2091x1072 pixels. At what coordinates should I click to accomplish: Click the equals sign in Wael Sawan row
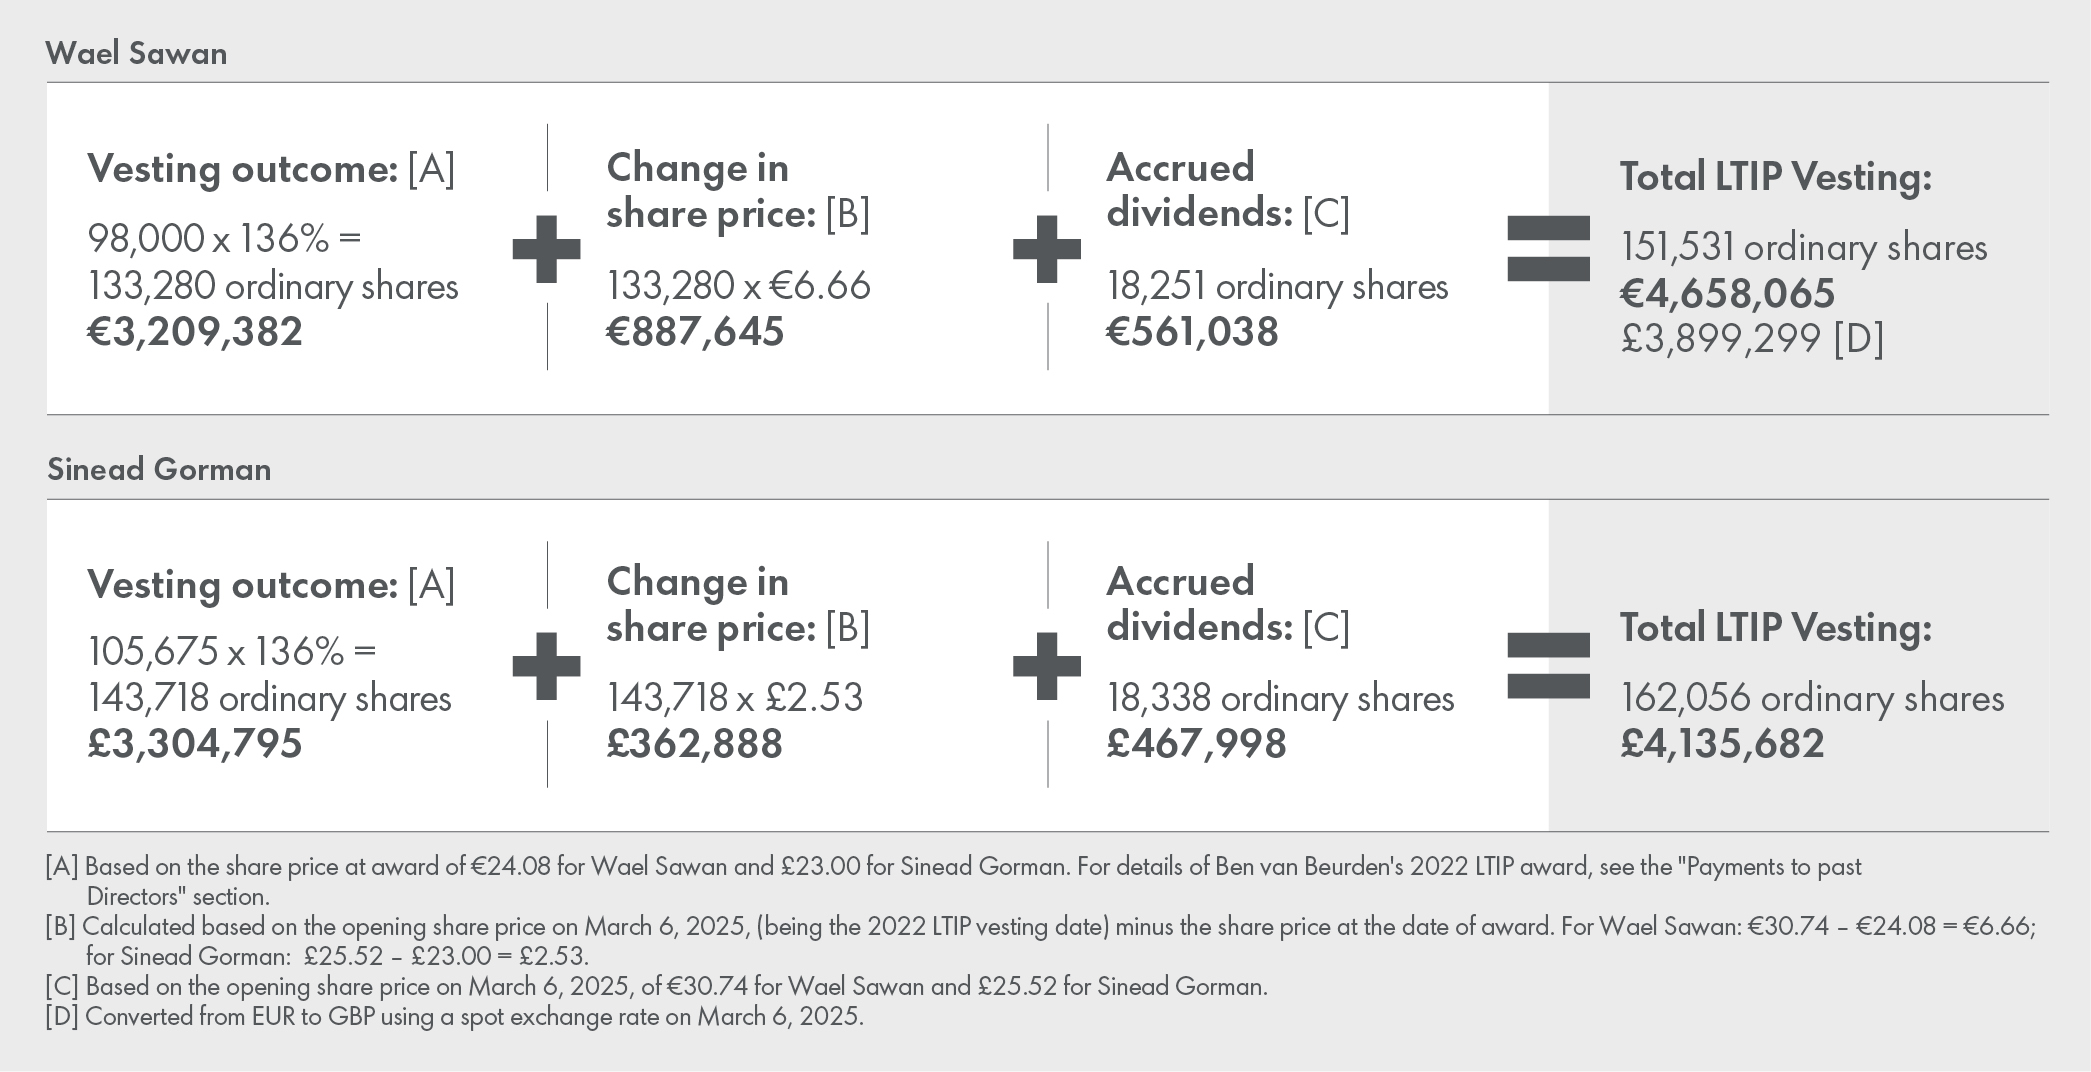pos(1548,248)
